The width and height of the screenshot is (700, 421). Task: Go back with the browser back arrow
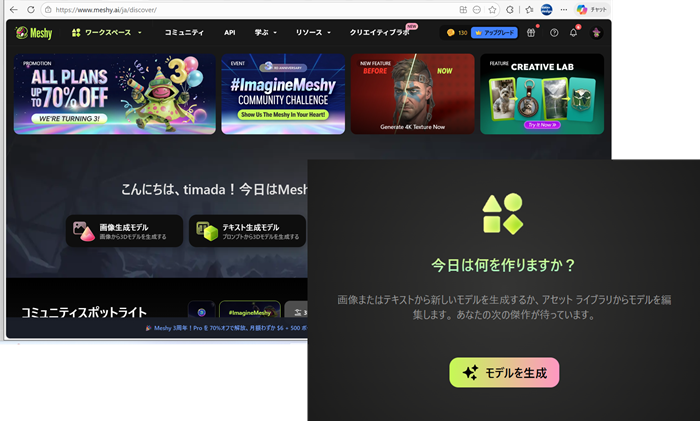(14, 9)
